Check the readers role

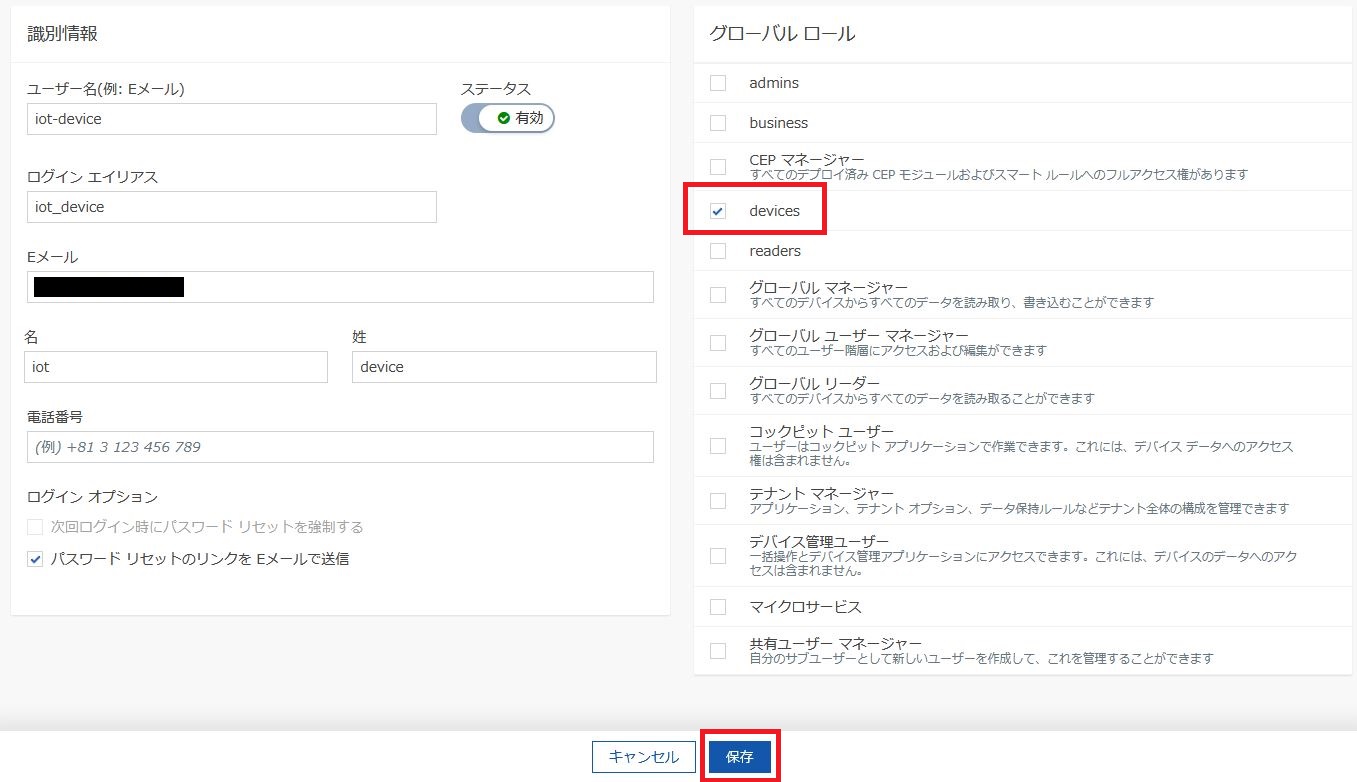click(x=717, y=251)
